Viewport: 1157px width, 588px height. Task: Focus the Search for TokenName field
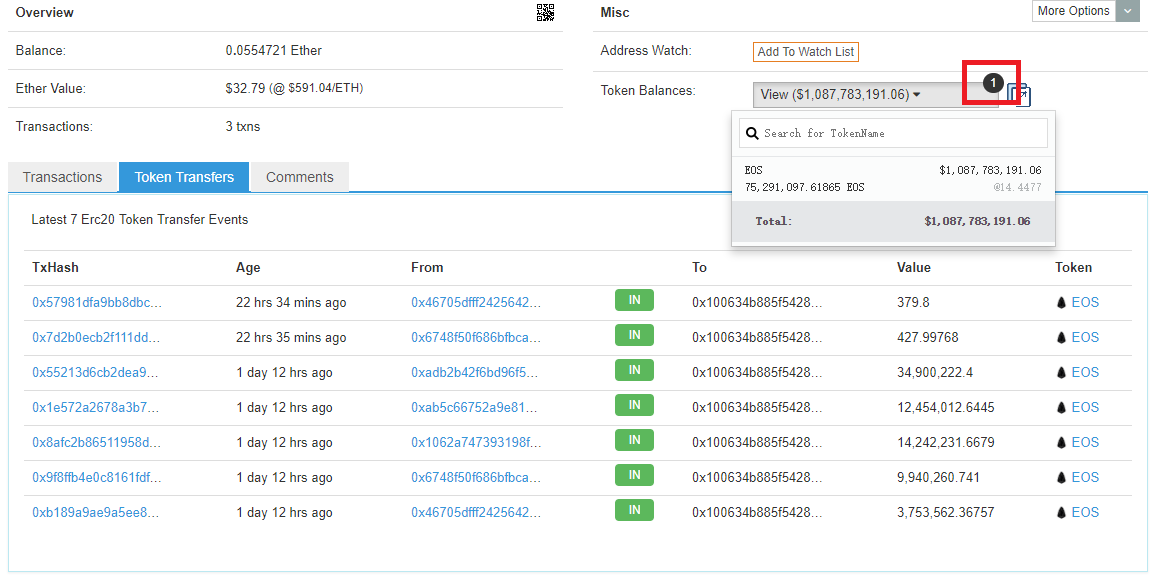click(x=893, y=134)
